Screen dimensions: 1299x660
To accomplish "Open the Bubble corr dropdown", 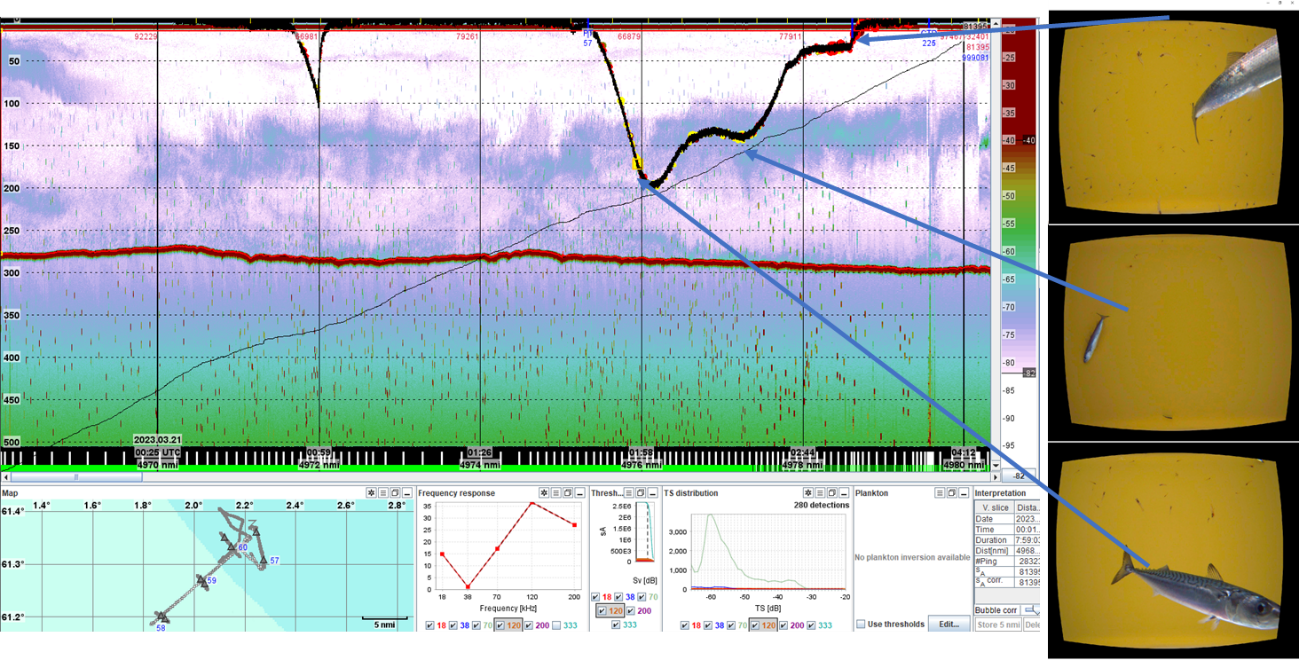I will [1033, 609].
